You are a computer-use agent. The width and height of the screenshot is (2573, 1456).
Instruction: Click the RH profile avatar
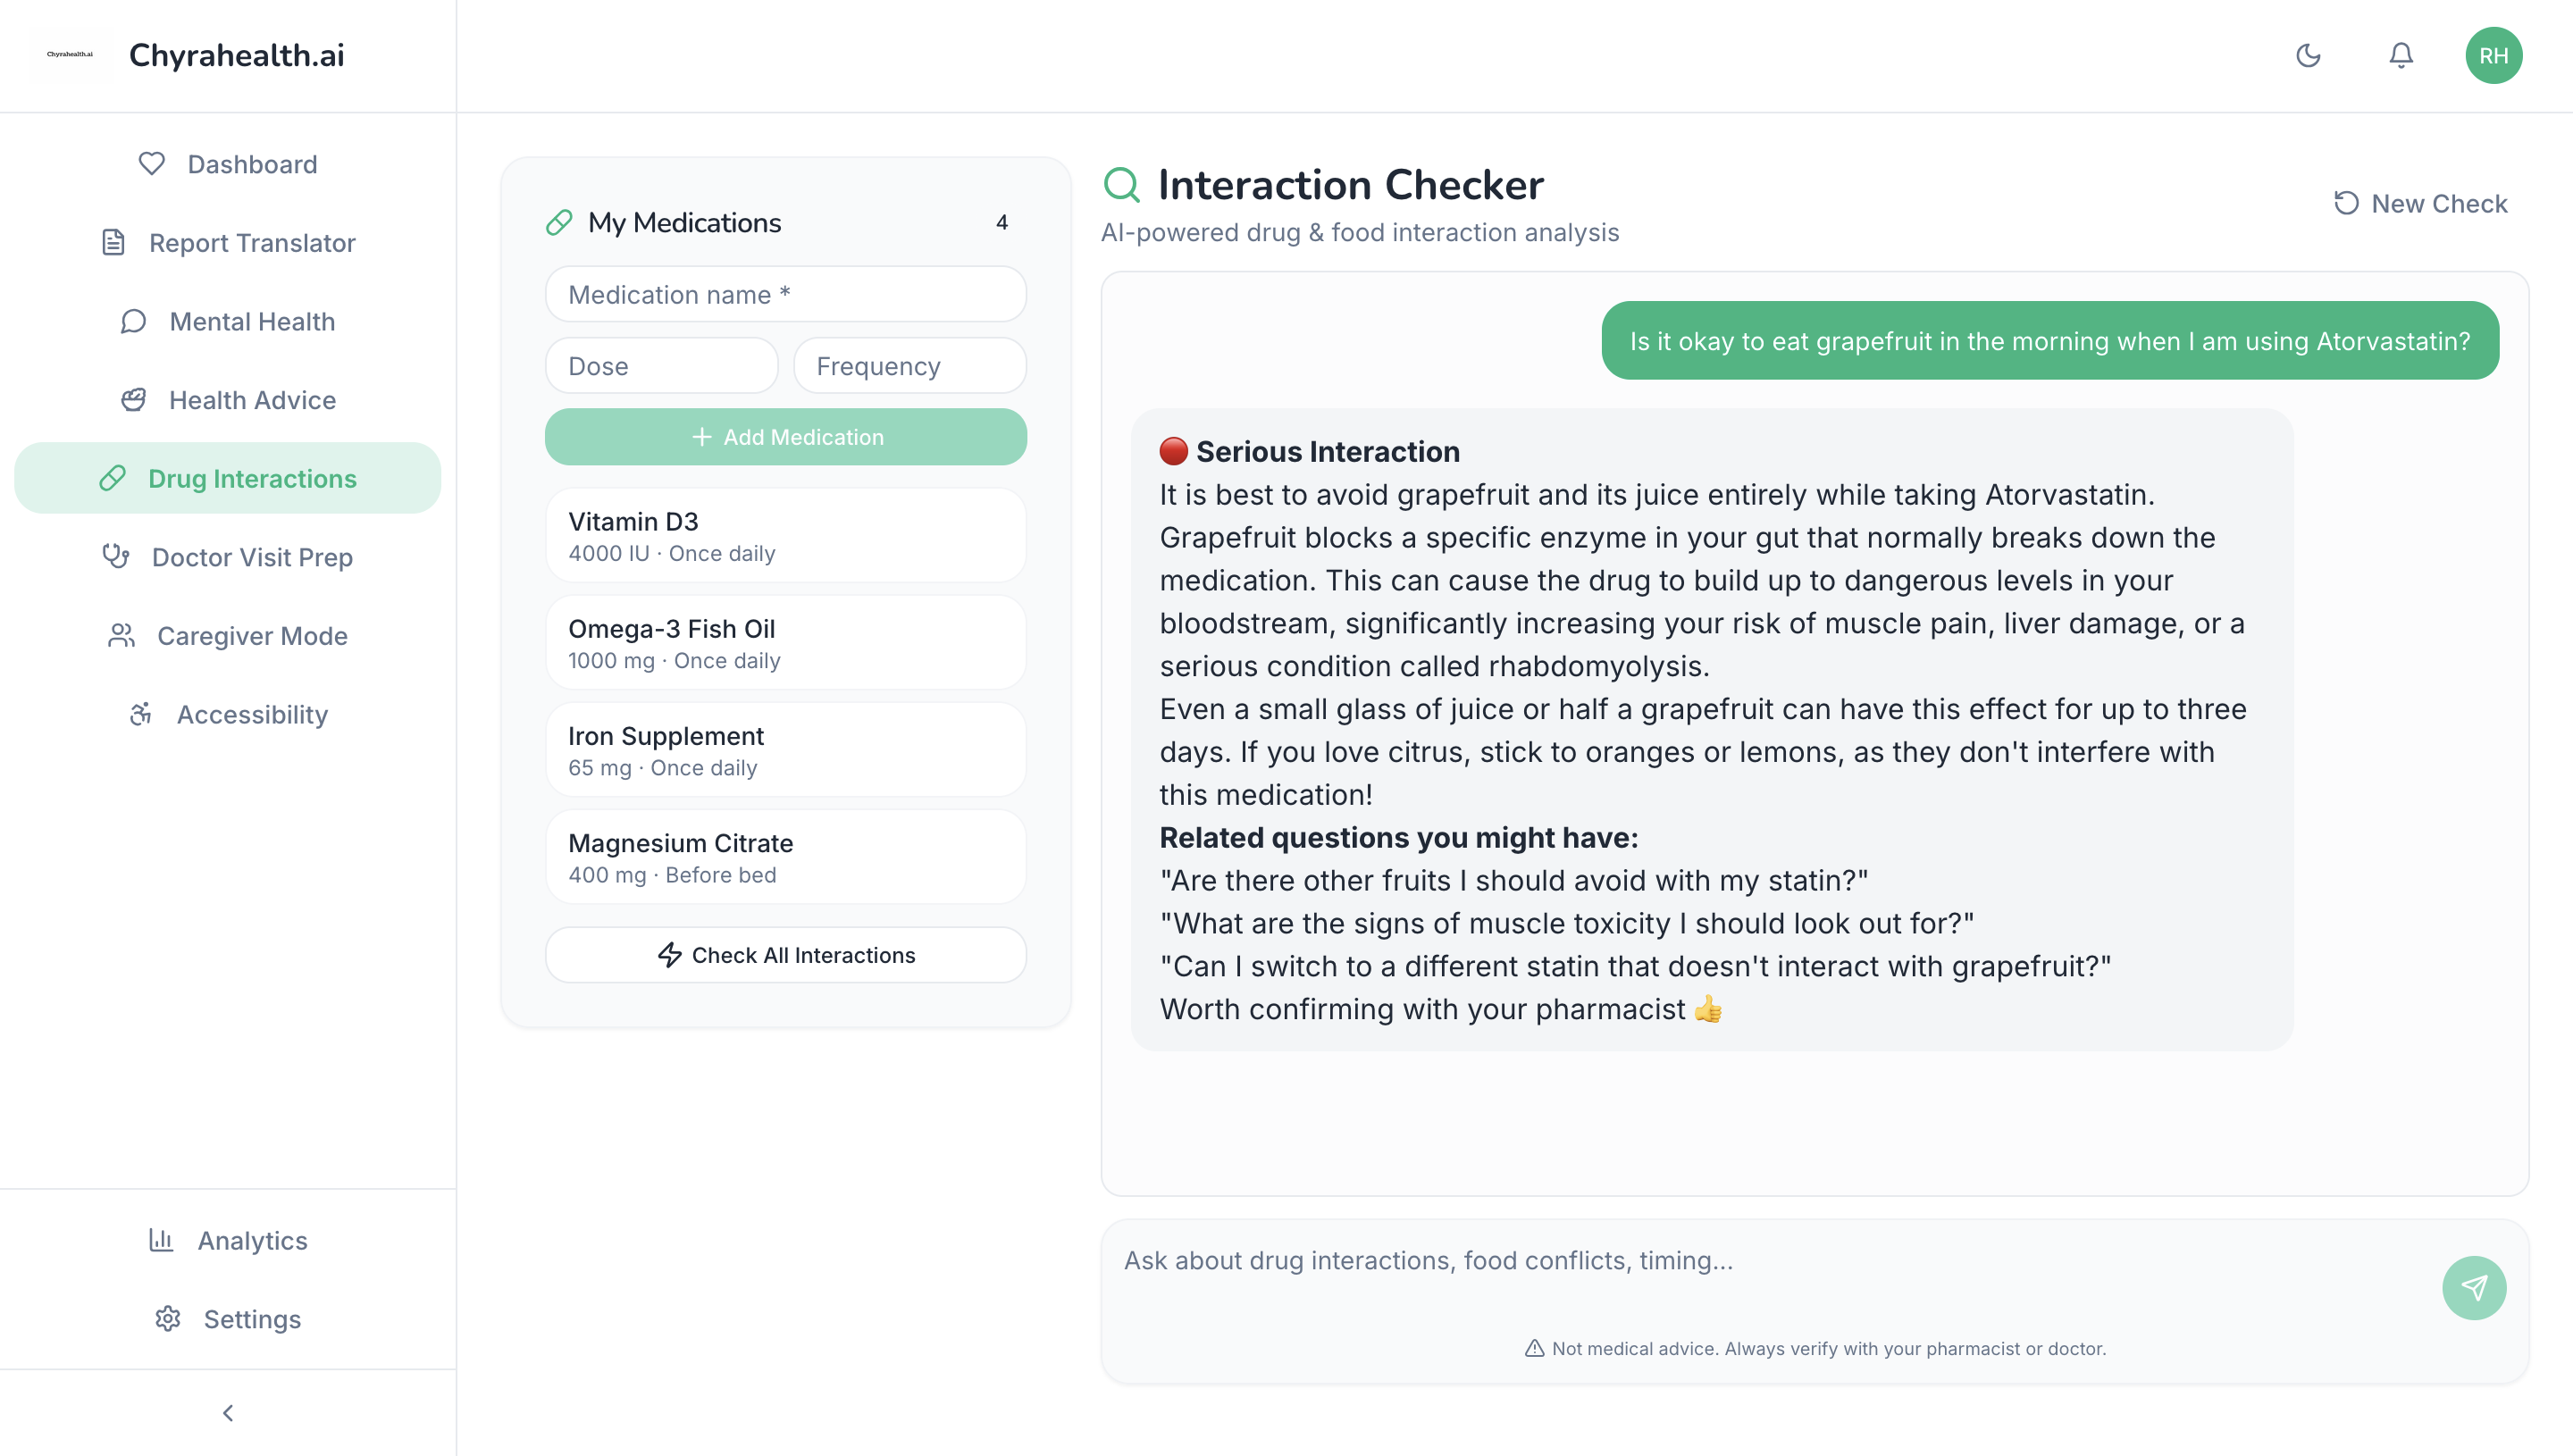pyautogui.click(x=2493, y=55)
